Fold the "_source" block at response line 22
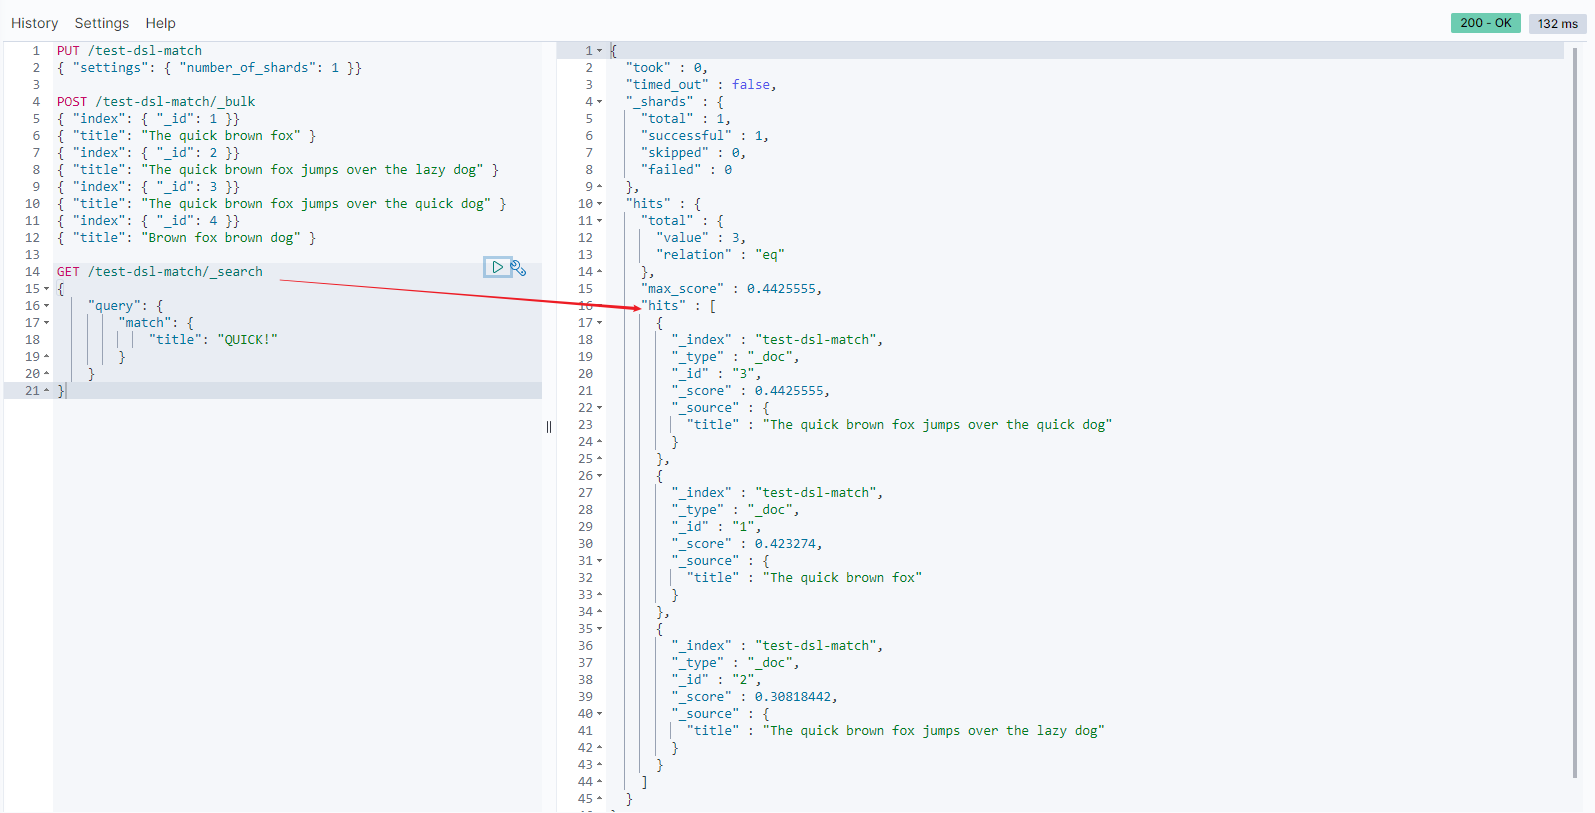The width and height of the screenshot is (1595, 813). [x=599, y=408]
